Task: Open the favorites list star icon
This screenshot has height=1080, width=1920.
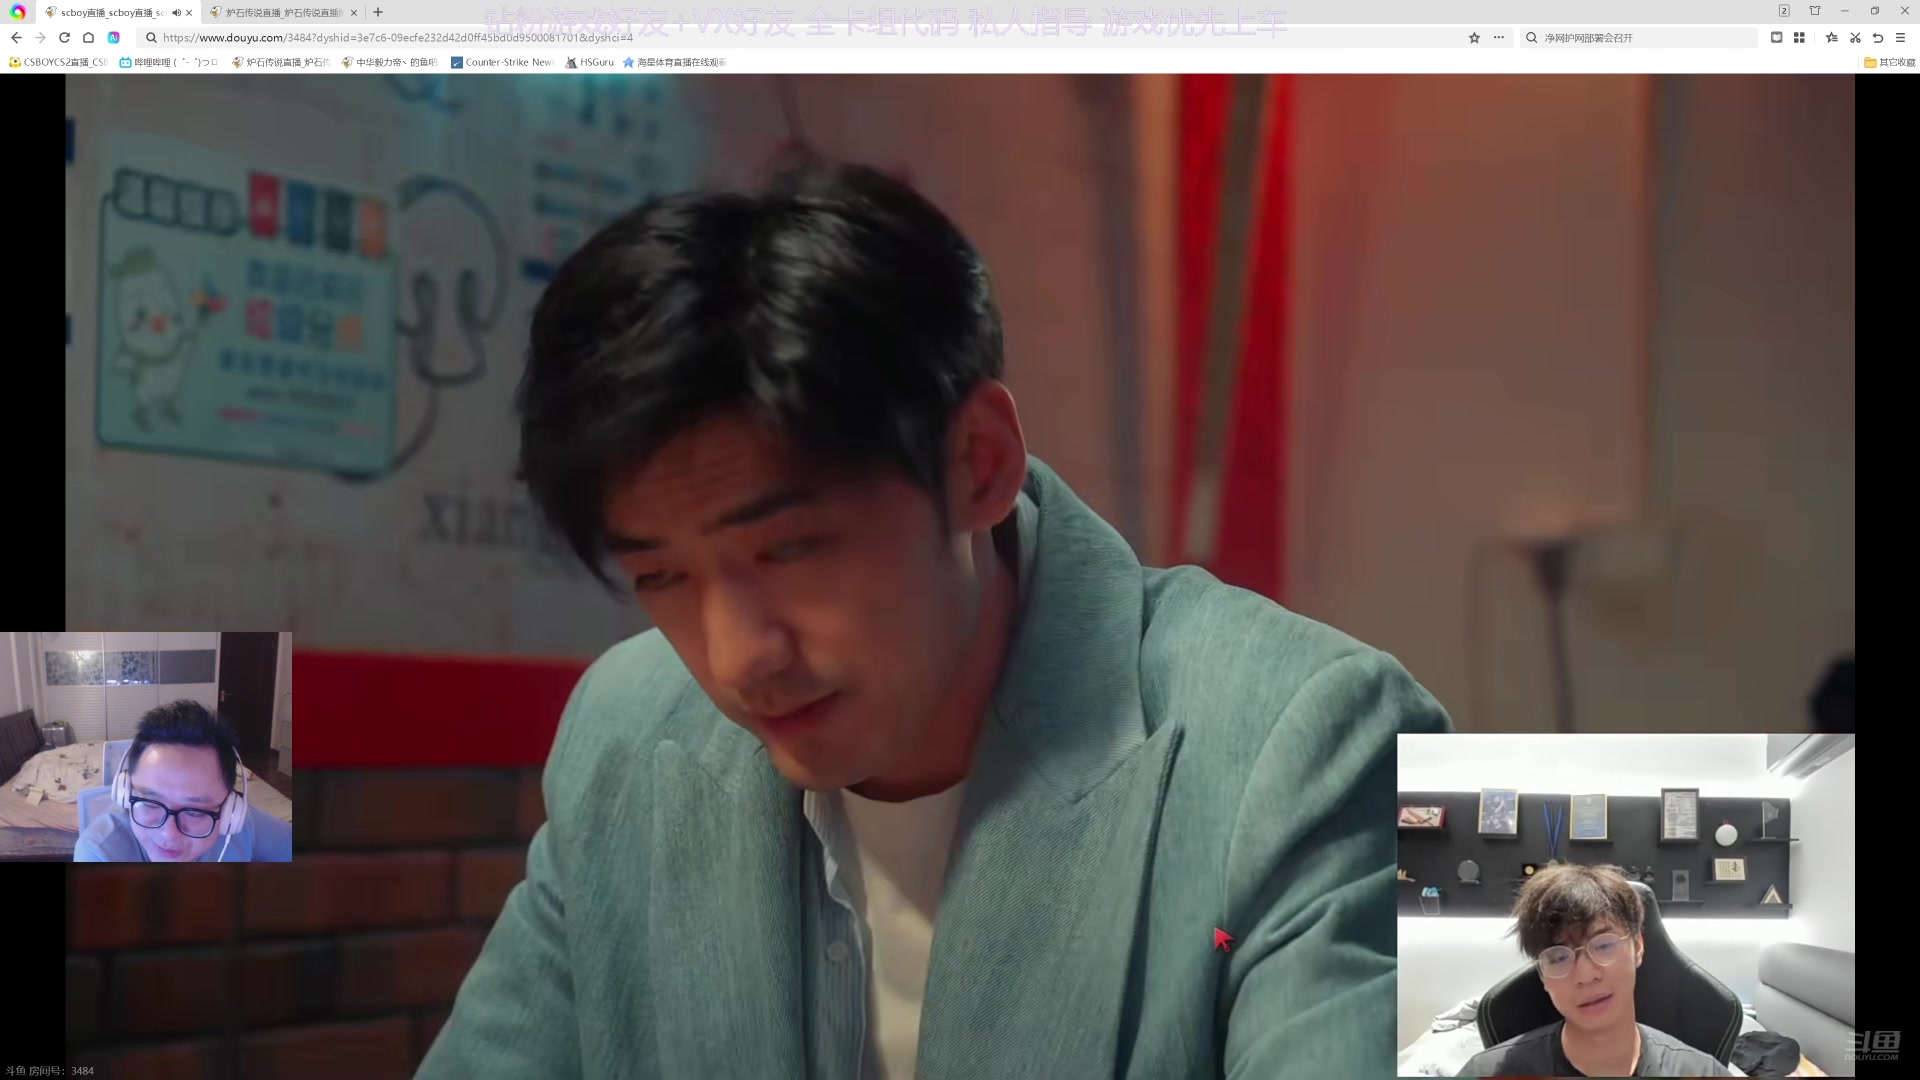Action: (x=1831, y=37)
